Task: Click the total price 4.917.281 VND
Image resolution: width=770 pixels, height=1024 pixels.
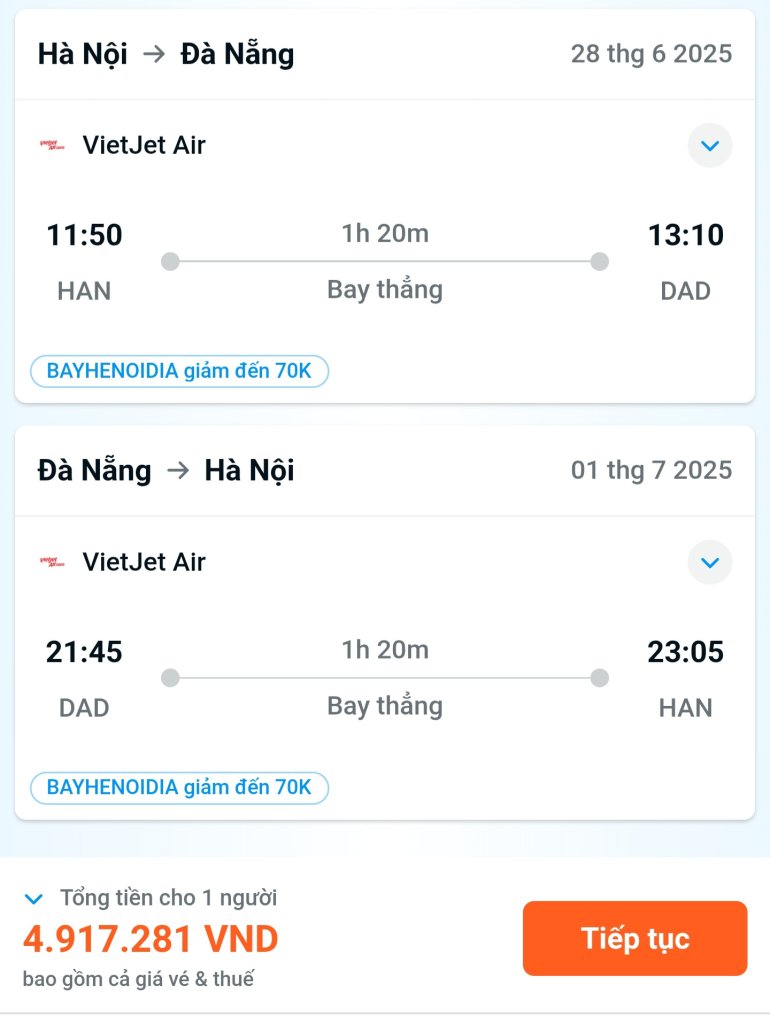Action: 151,939
